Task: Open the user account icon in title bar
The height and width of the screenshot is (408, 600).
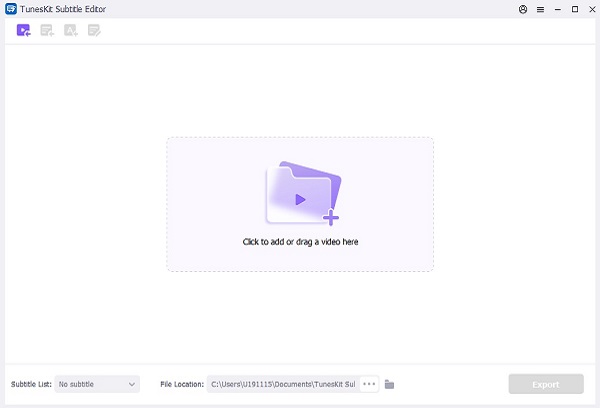Action: tap(523, 9)
